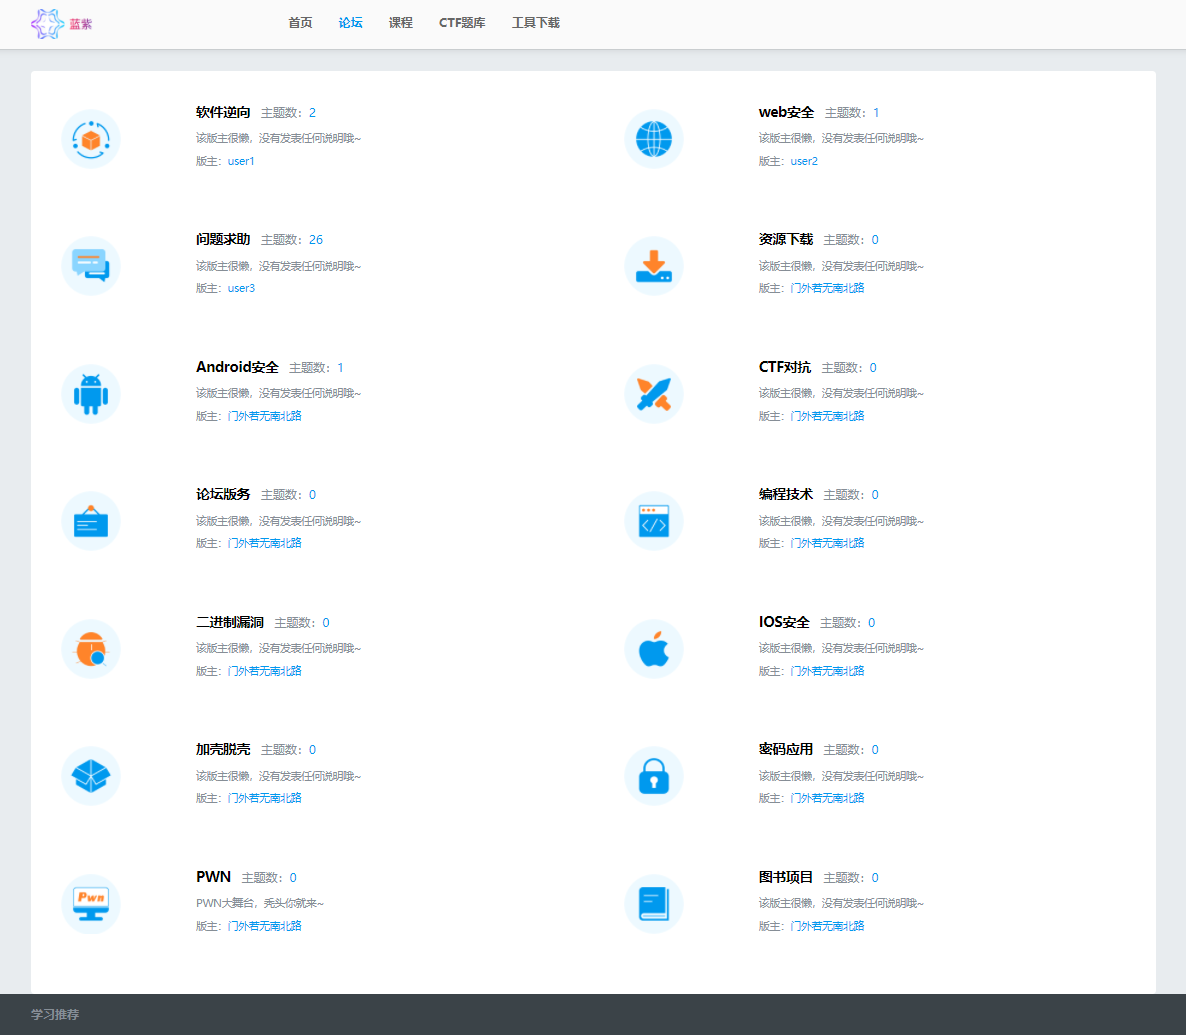Open 工具下载 from the top menu
The height and width of the screenshot is (1035, 1186).
535,23
